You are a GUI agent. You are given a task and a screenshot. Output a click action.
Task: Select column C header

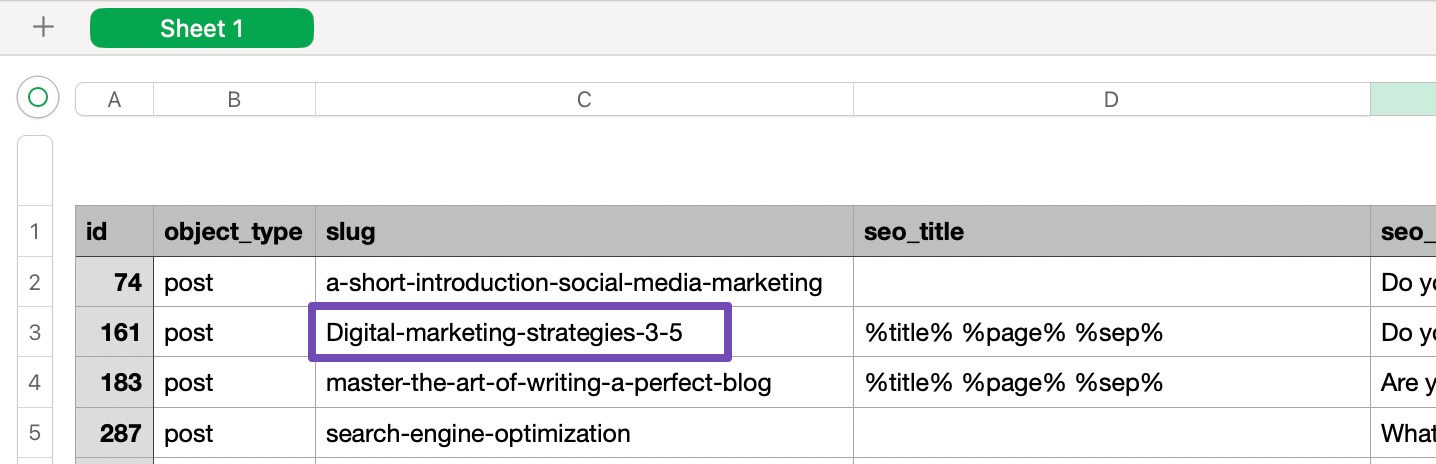(x=584, y=99)
